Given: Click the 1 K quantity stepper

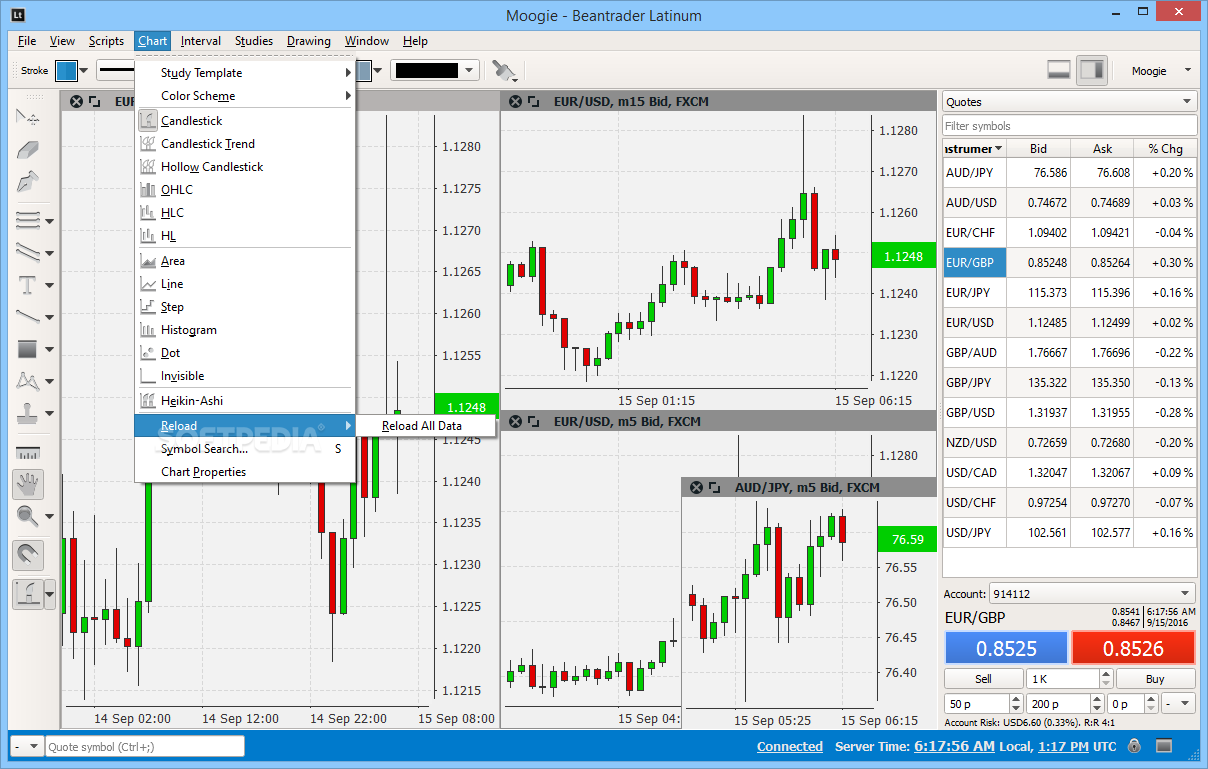Looking at the screenshot, I should pos(1069,679).
